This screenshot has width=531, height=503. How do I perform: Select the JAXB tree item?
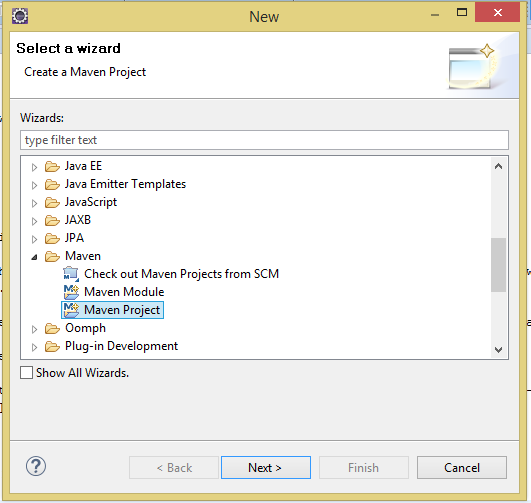(x=78, y=220)
